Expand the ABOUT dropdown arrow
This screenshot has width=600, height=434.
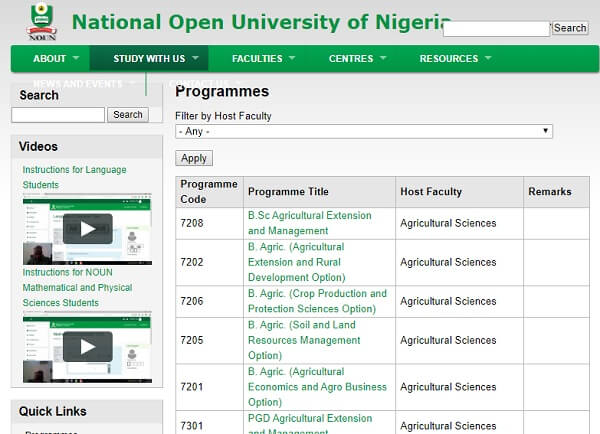tap(76, 58)
